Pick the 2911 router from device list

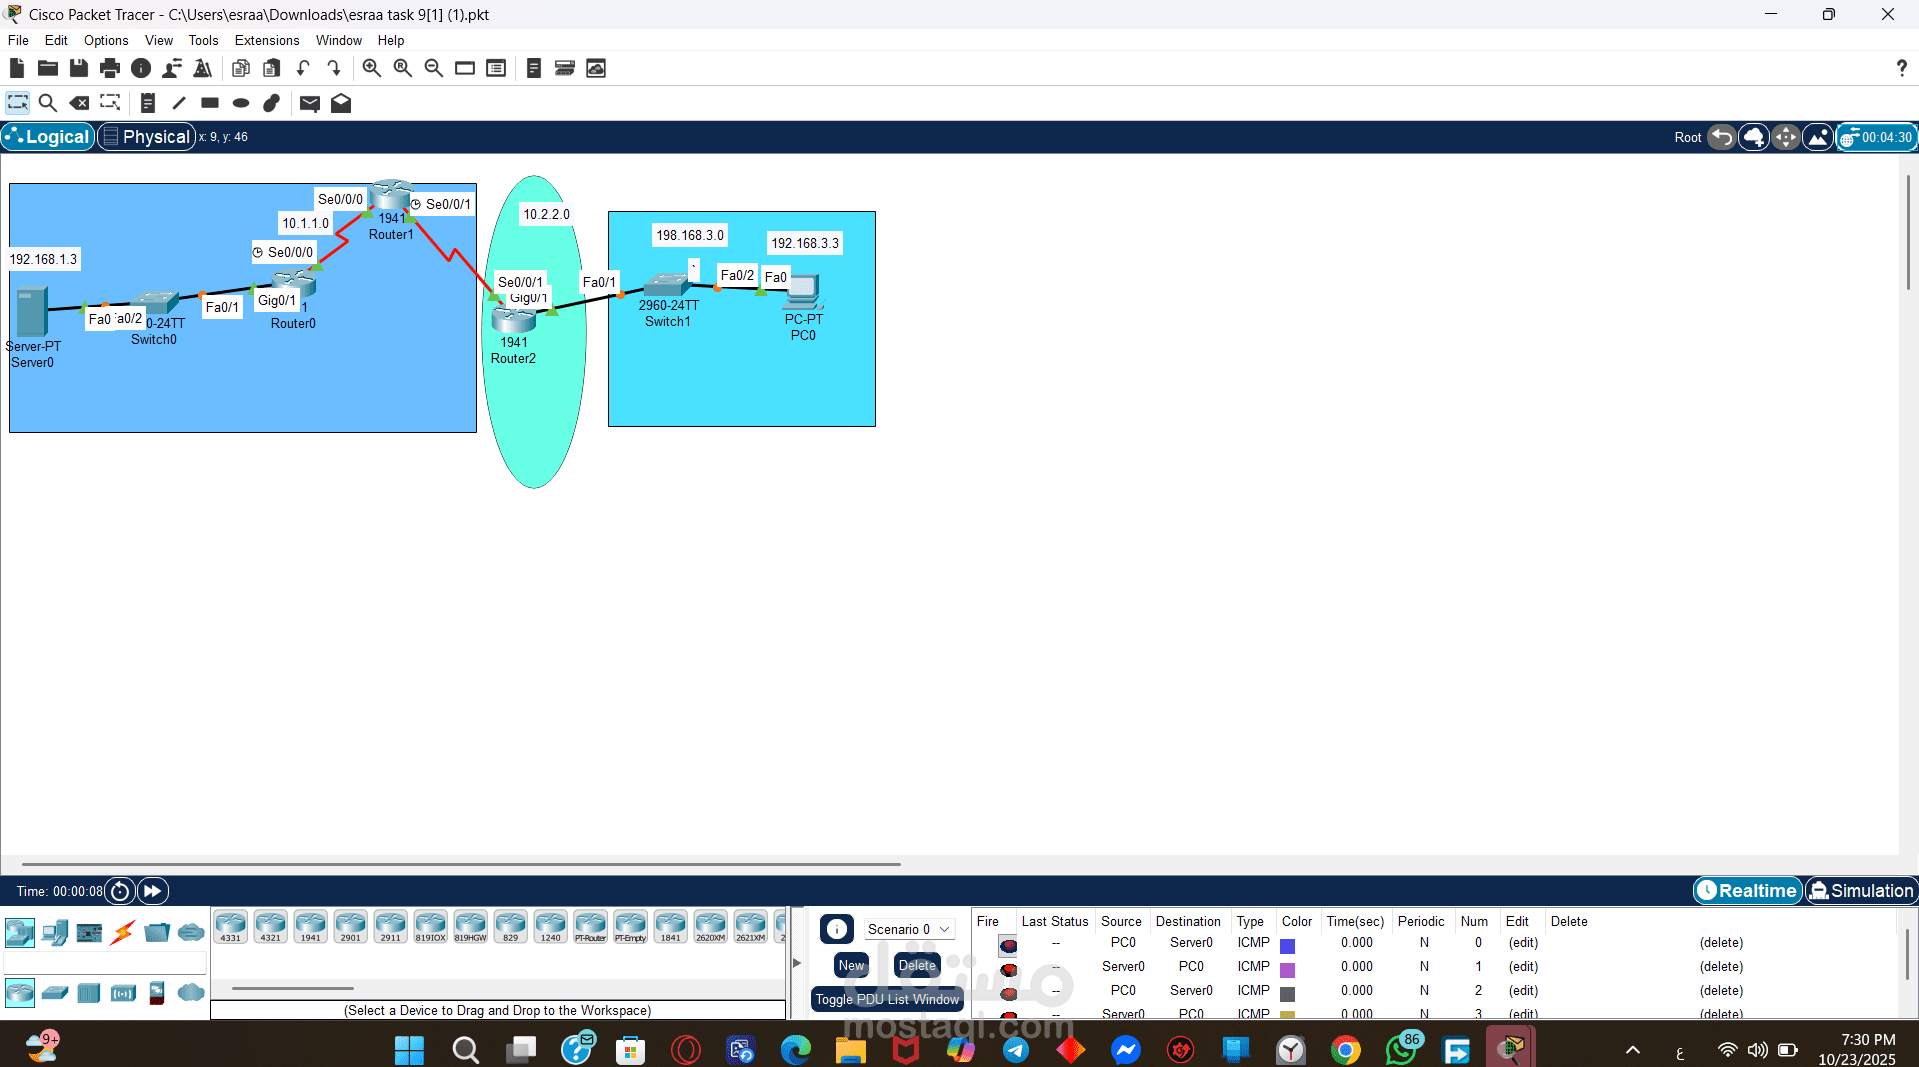pyautogui.click(x=391, y=927)
